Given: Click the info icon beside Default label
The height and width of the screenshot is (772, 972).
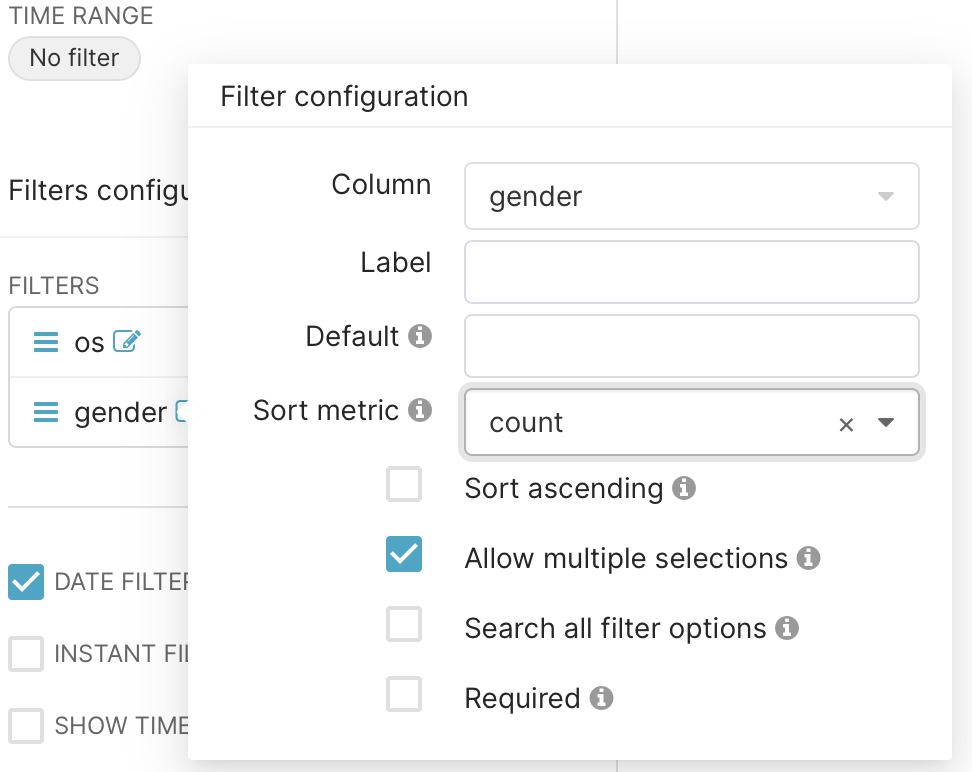Looking at the screenshot, I should [421, 336].
